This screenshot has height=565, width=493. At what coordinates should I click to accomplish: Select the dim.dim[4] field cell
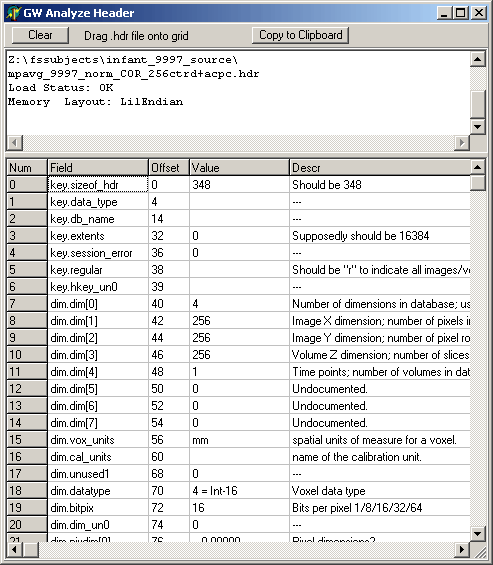pyautogui.click(x=98, y=372)
